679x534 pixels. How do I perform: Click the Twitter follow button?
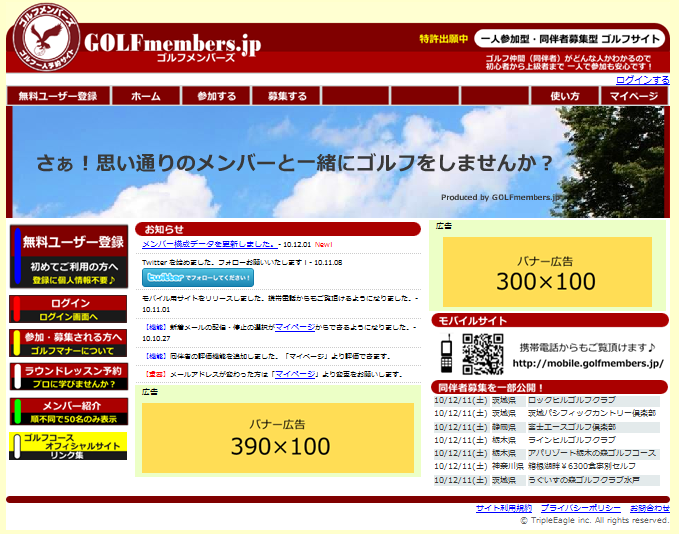[198, 278]
